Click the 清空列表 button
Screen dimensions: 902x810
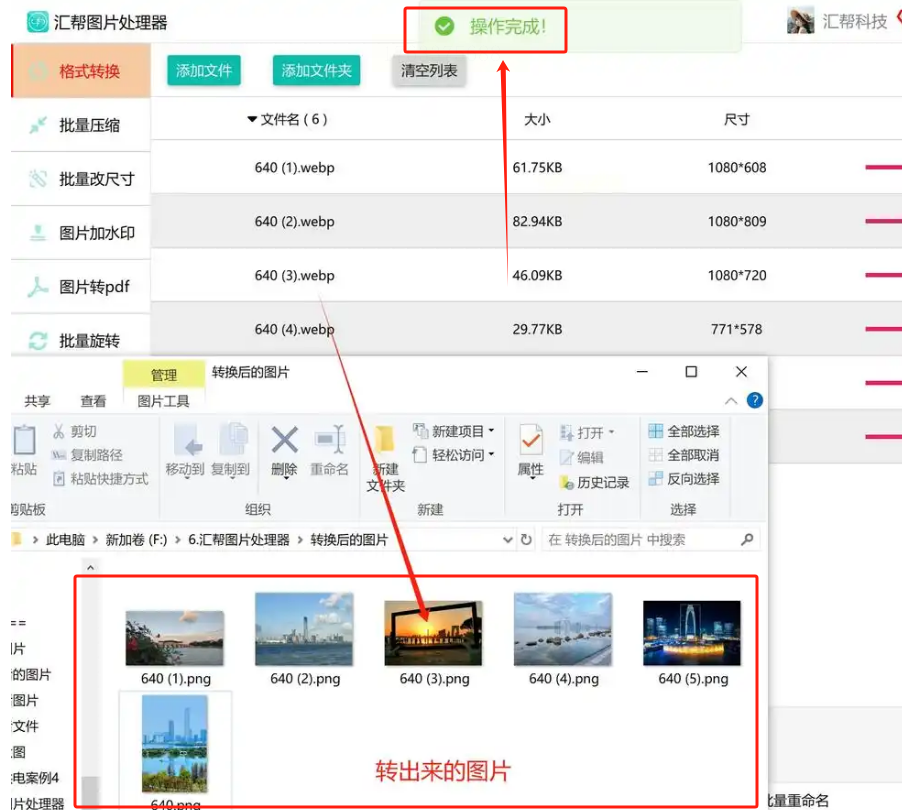pos(429,70)
